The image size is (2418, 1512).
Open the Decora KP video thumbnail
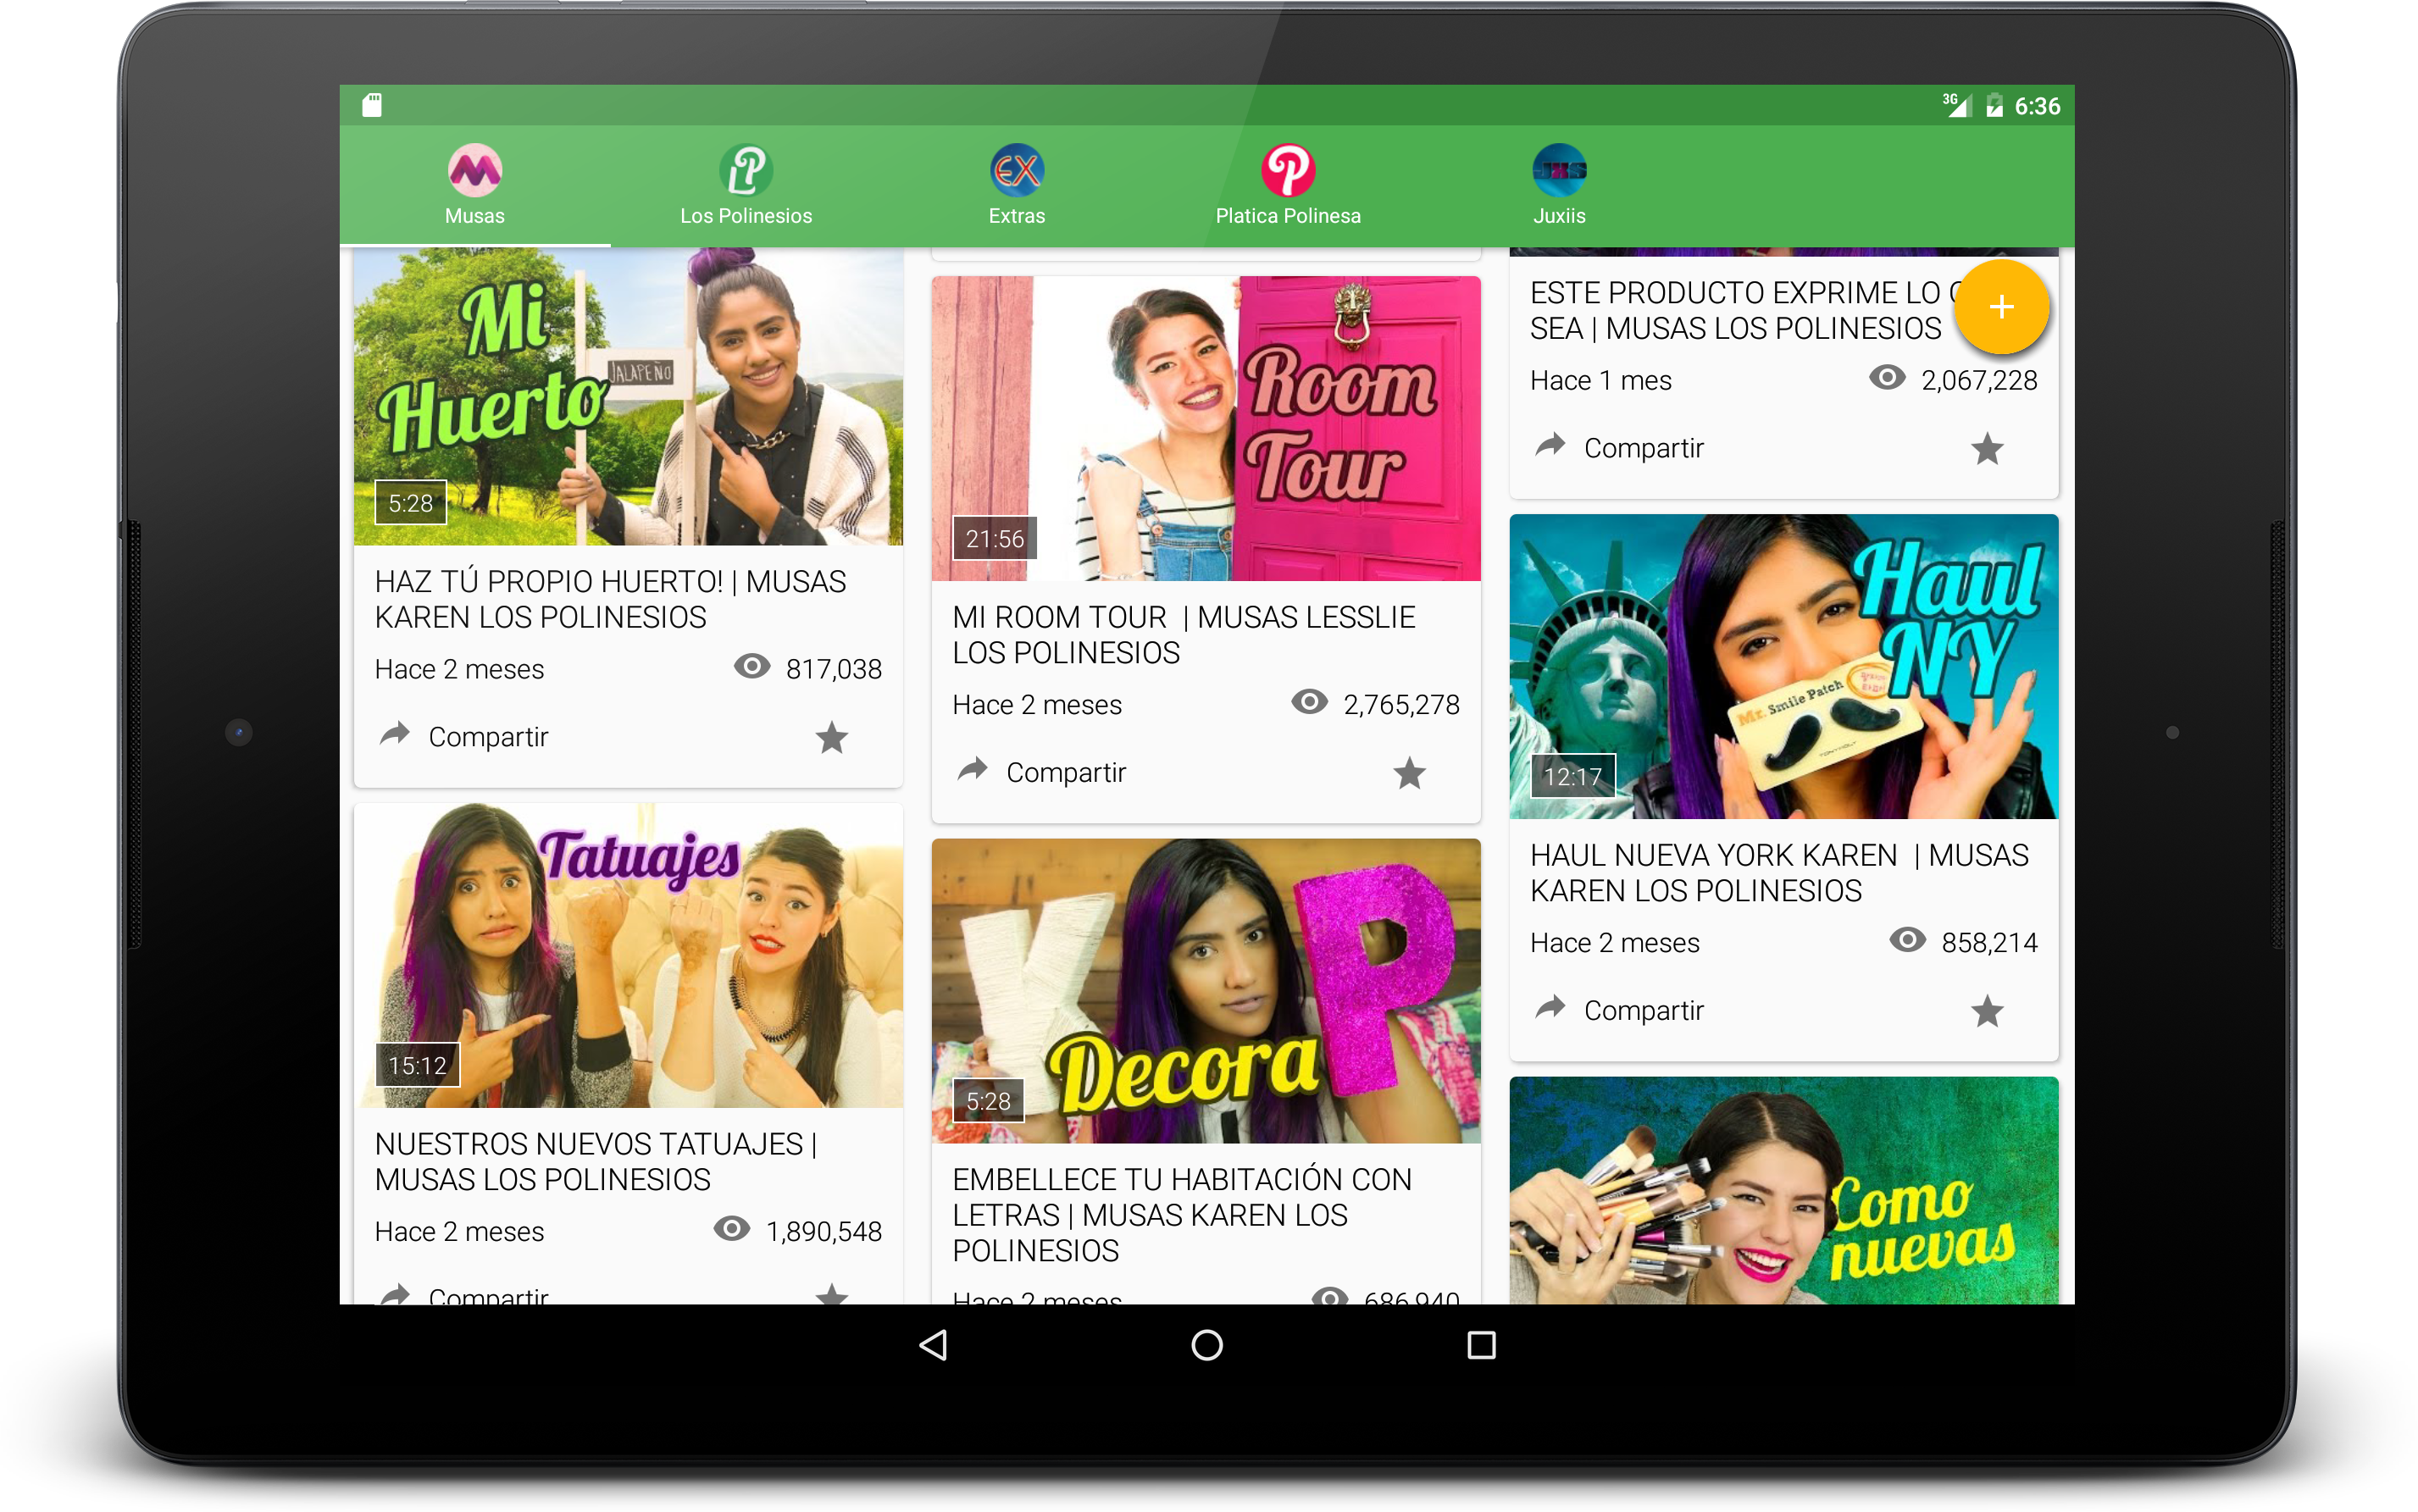click(1205, 990)
